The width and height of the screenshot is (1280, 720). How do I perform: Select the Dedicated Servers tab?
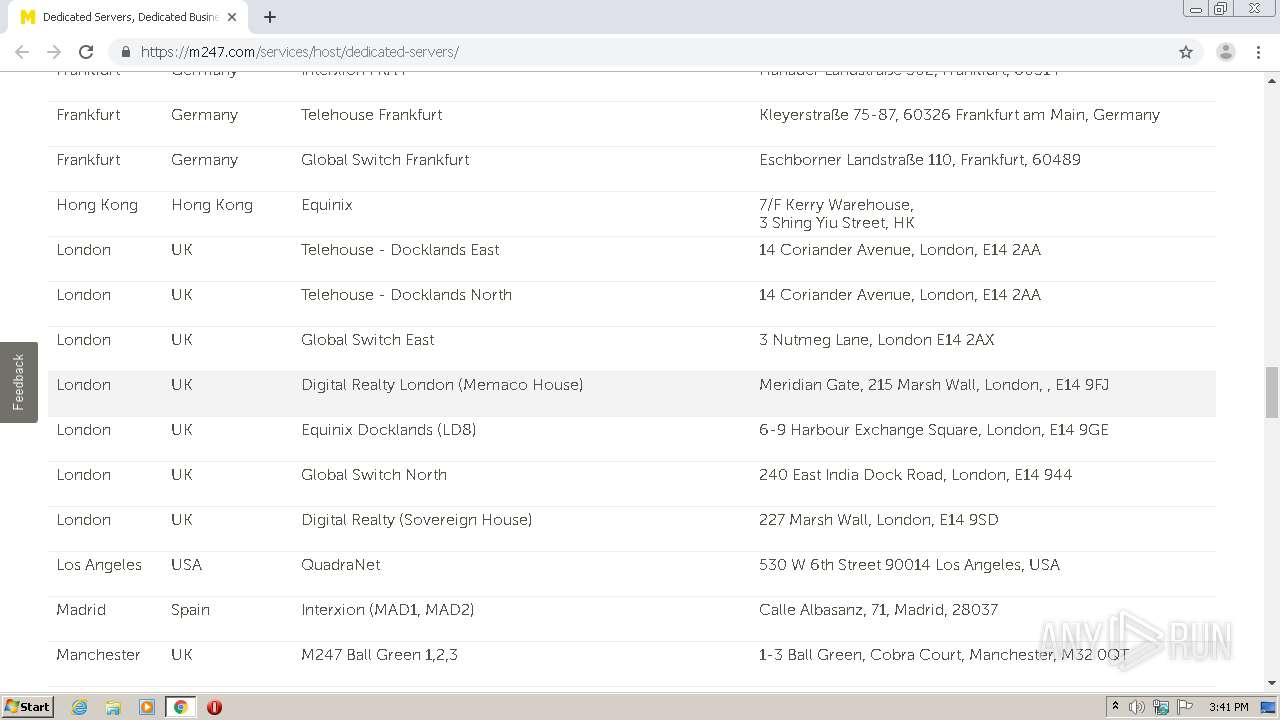point(130,17)
